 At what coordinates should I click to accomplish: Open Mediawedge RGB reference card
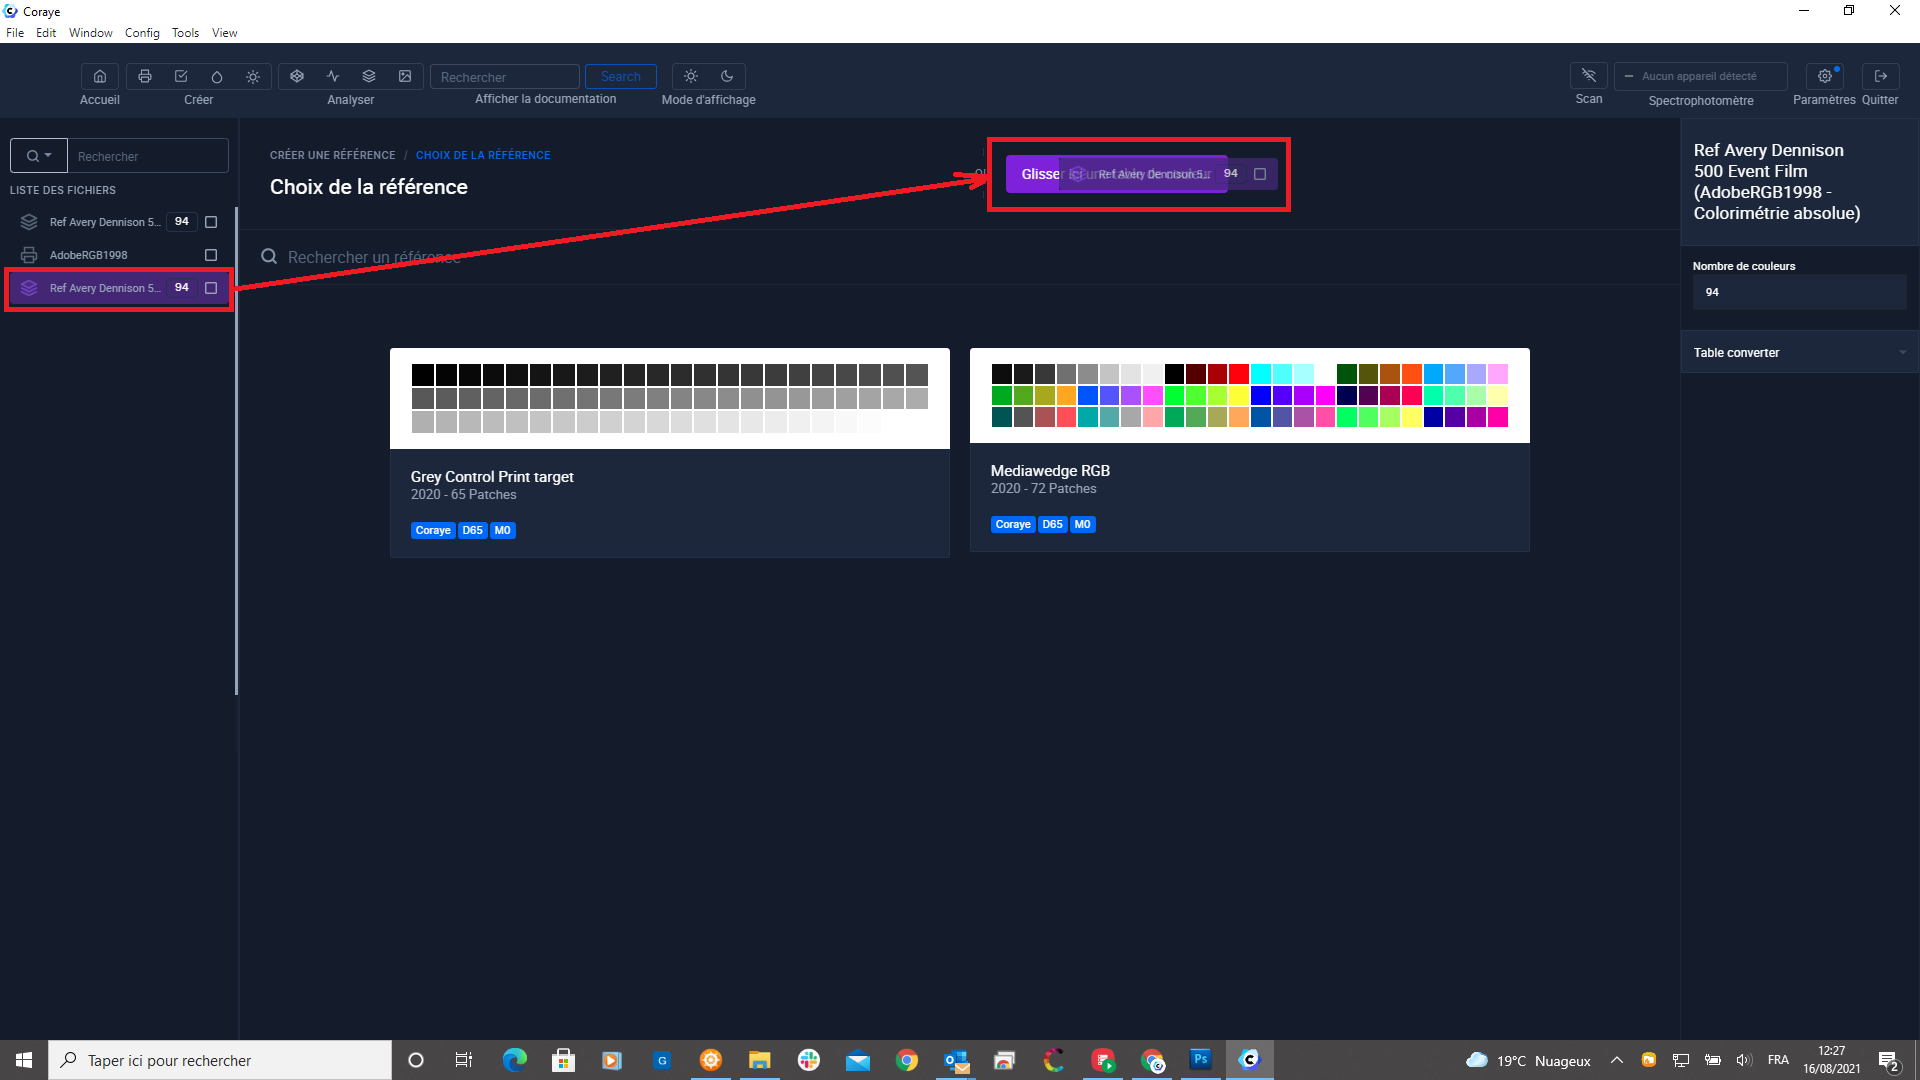pos(1250,450)
